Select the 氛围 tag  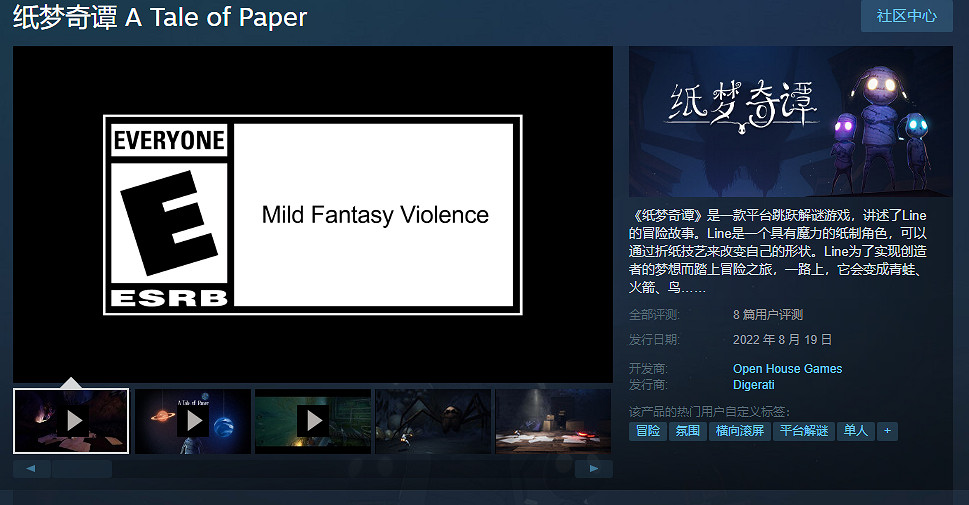(688, 431)
